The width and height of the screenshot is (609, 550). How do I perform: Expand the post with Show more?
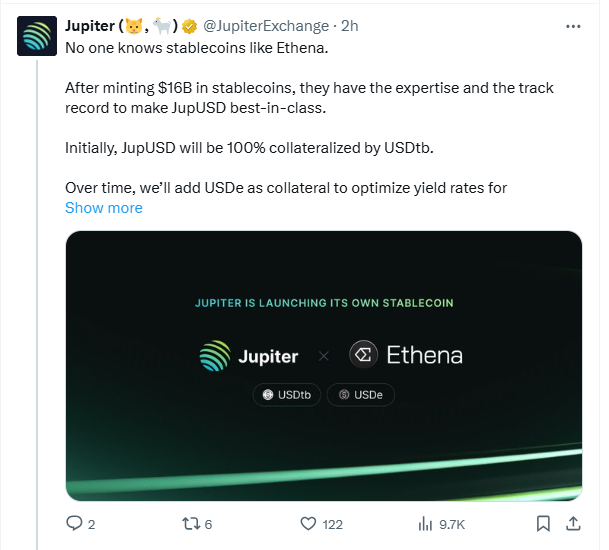(104, 208)
